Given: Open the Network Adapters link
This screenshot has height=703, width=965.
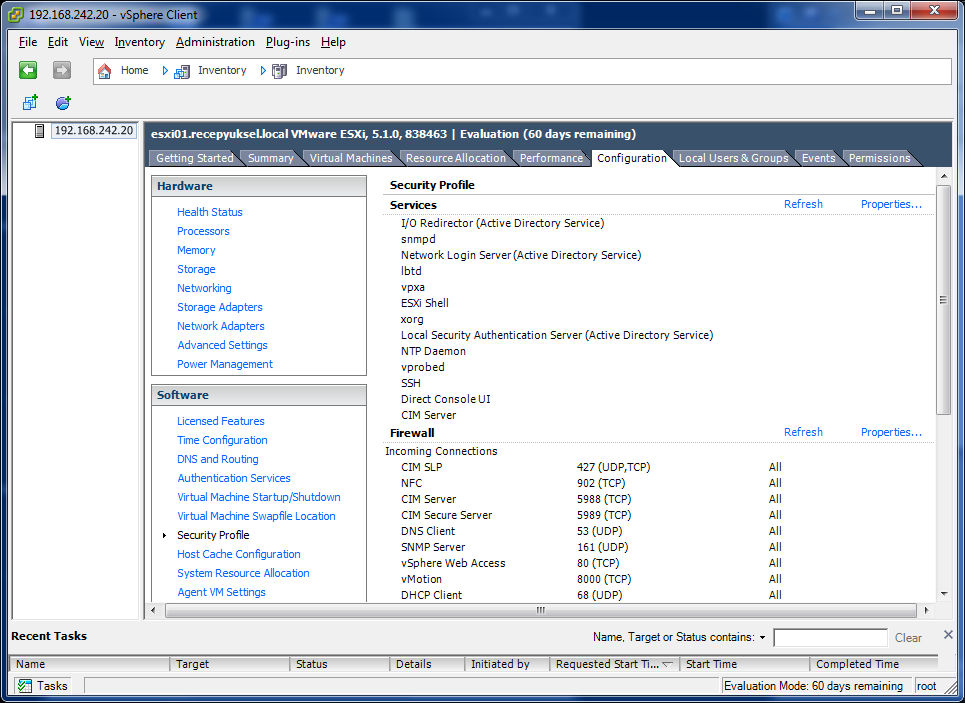Looking at the screenshot, I should pos(221,326).
